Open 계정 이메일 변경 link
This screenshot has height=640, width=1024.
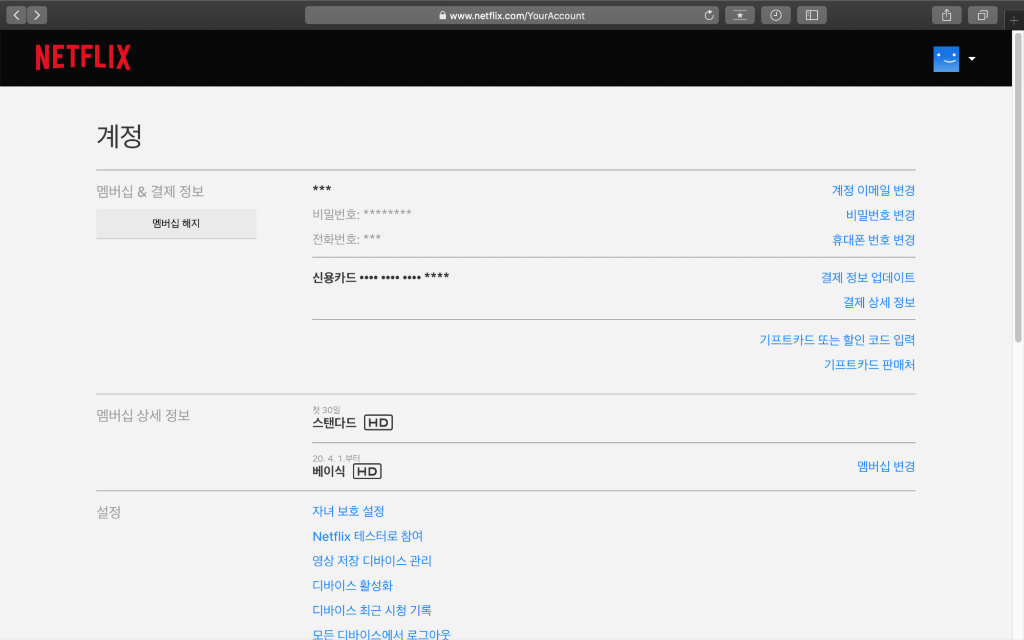(873, 190)
